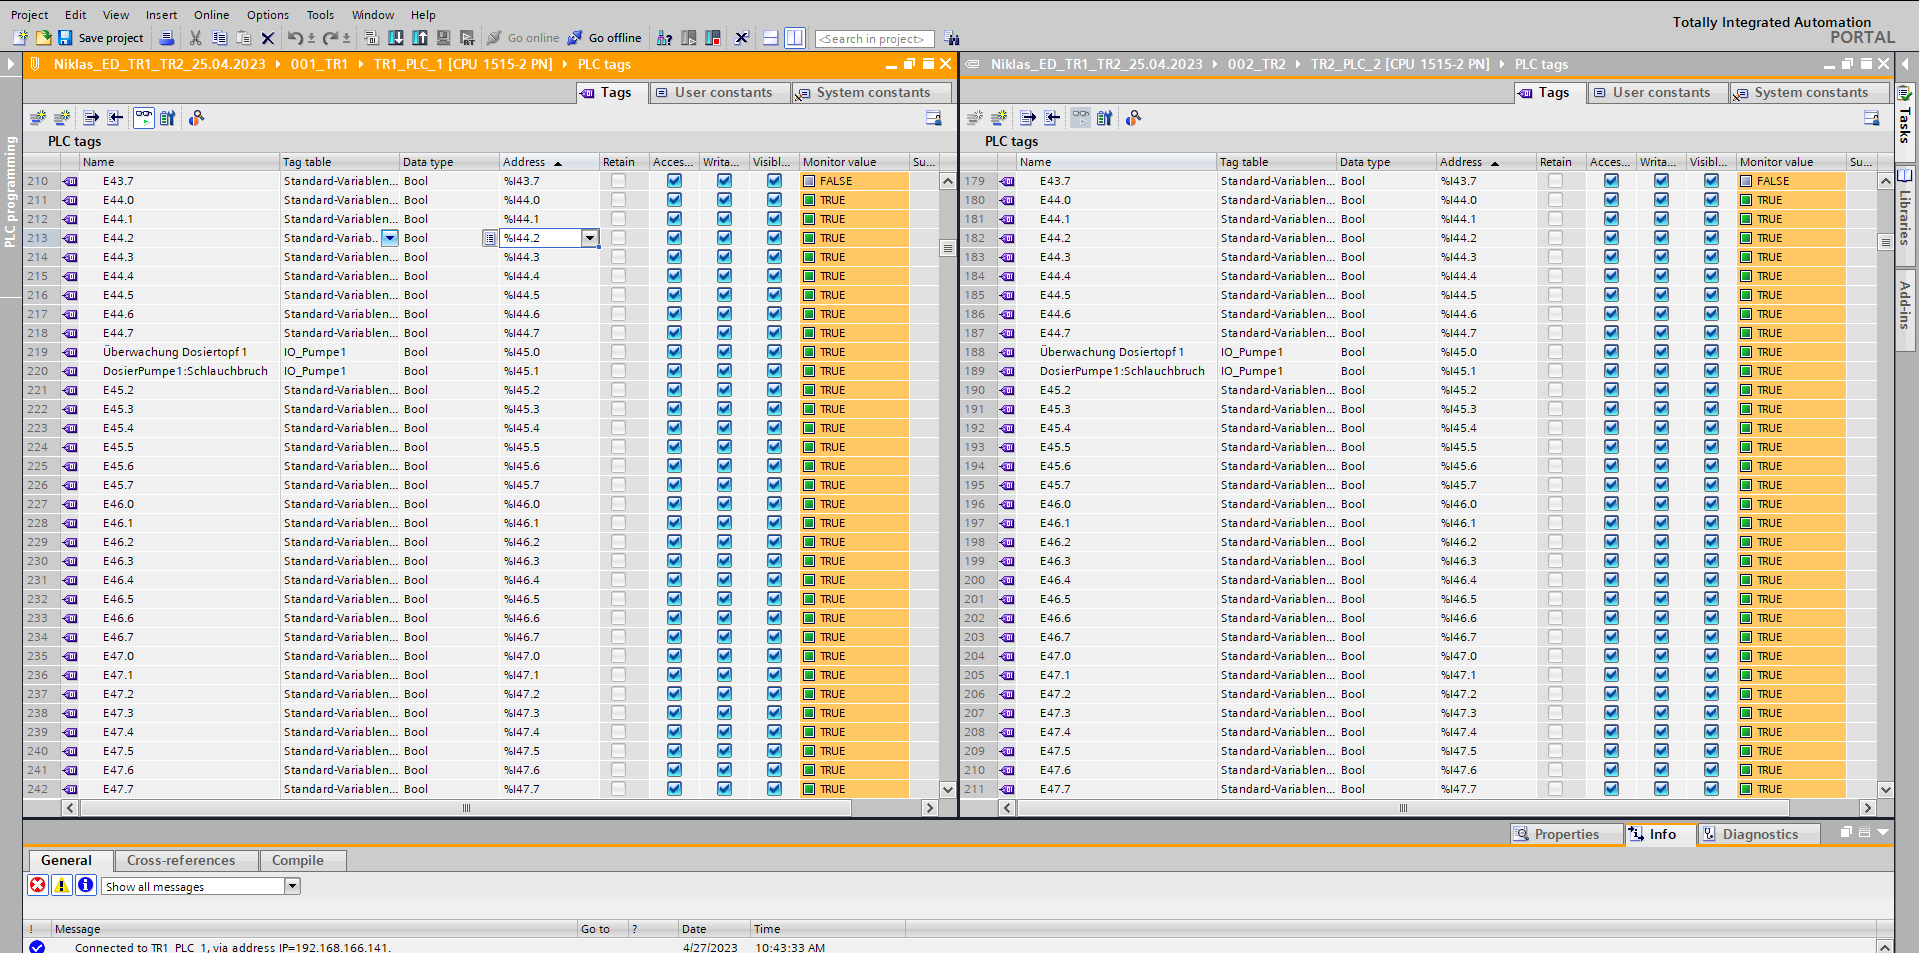Toggle Monitor all in left PLC tags toolbar
The width and height of the screenshot is (1919, 953).
[x=144, y=118]
